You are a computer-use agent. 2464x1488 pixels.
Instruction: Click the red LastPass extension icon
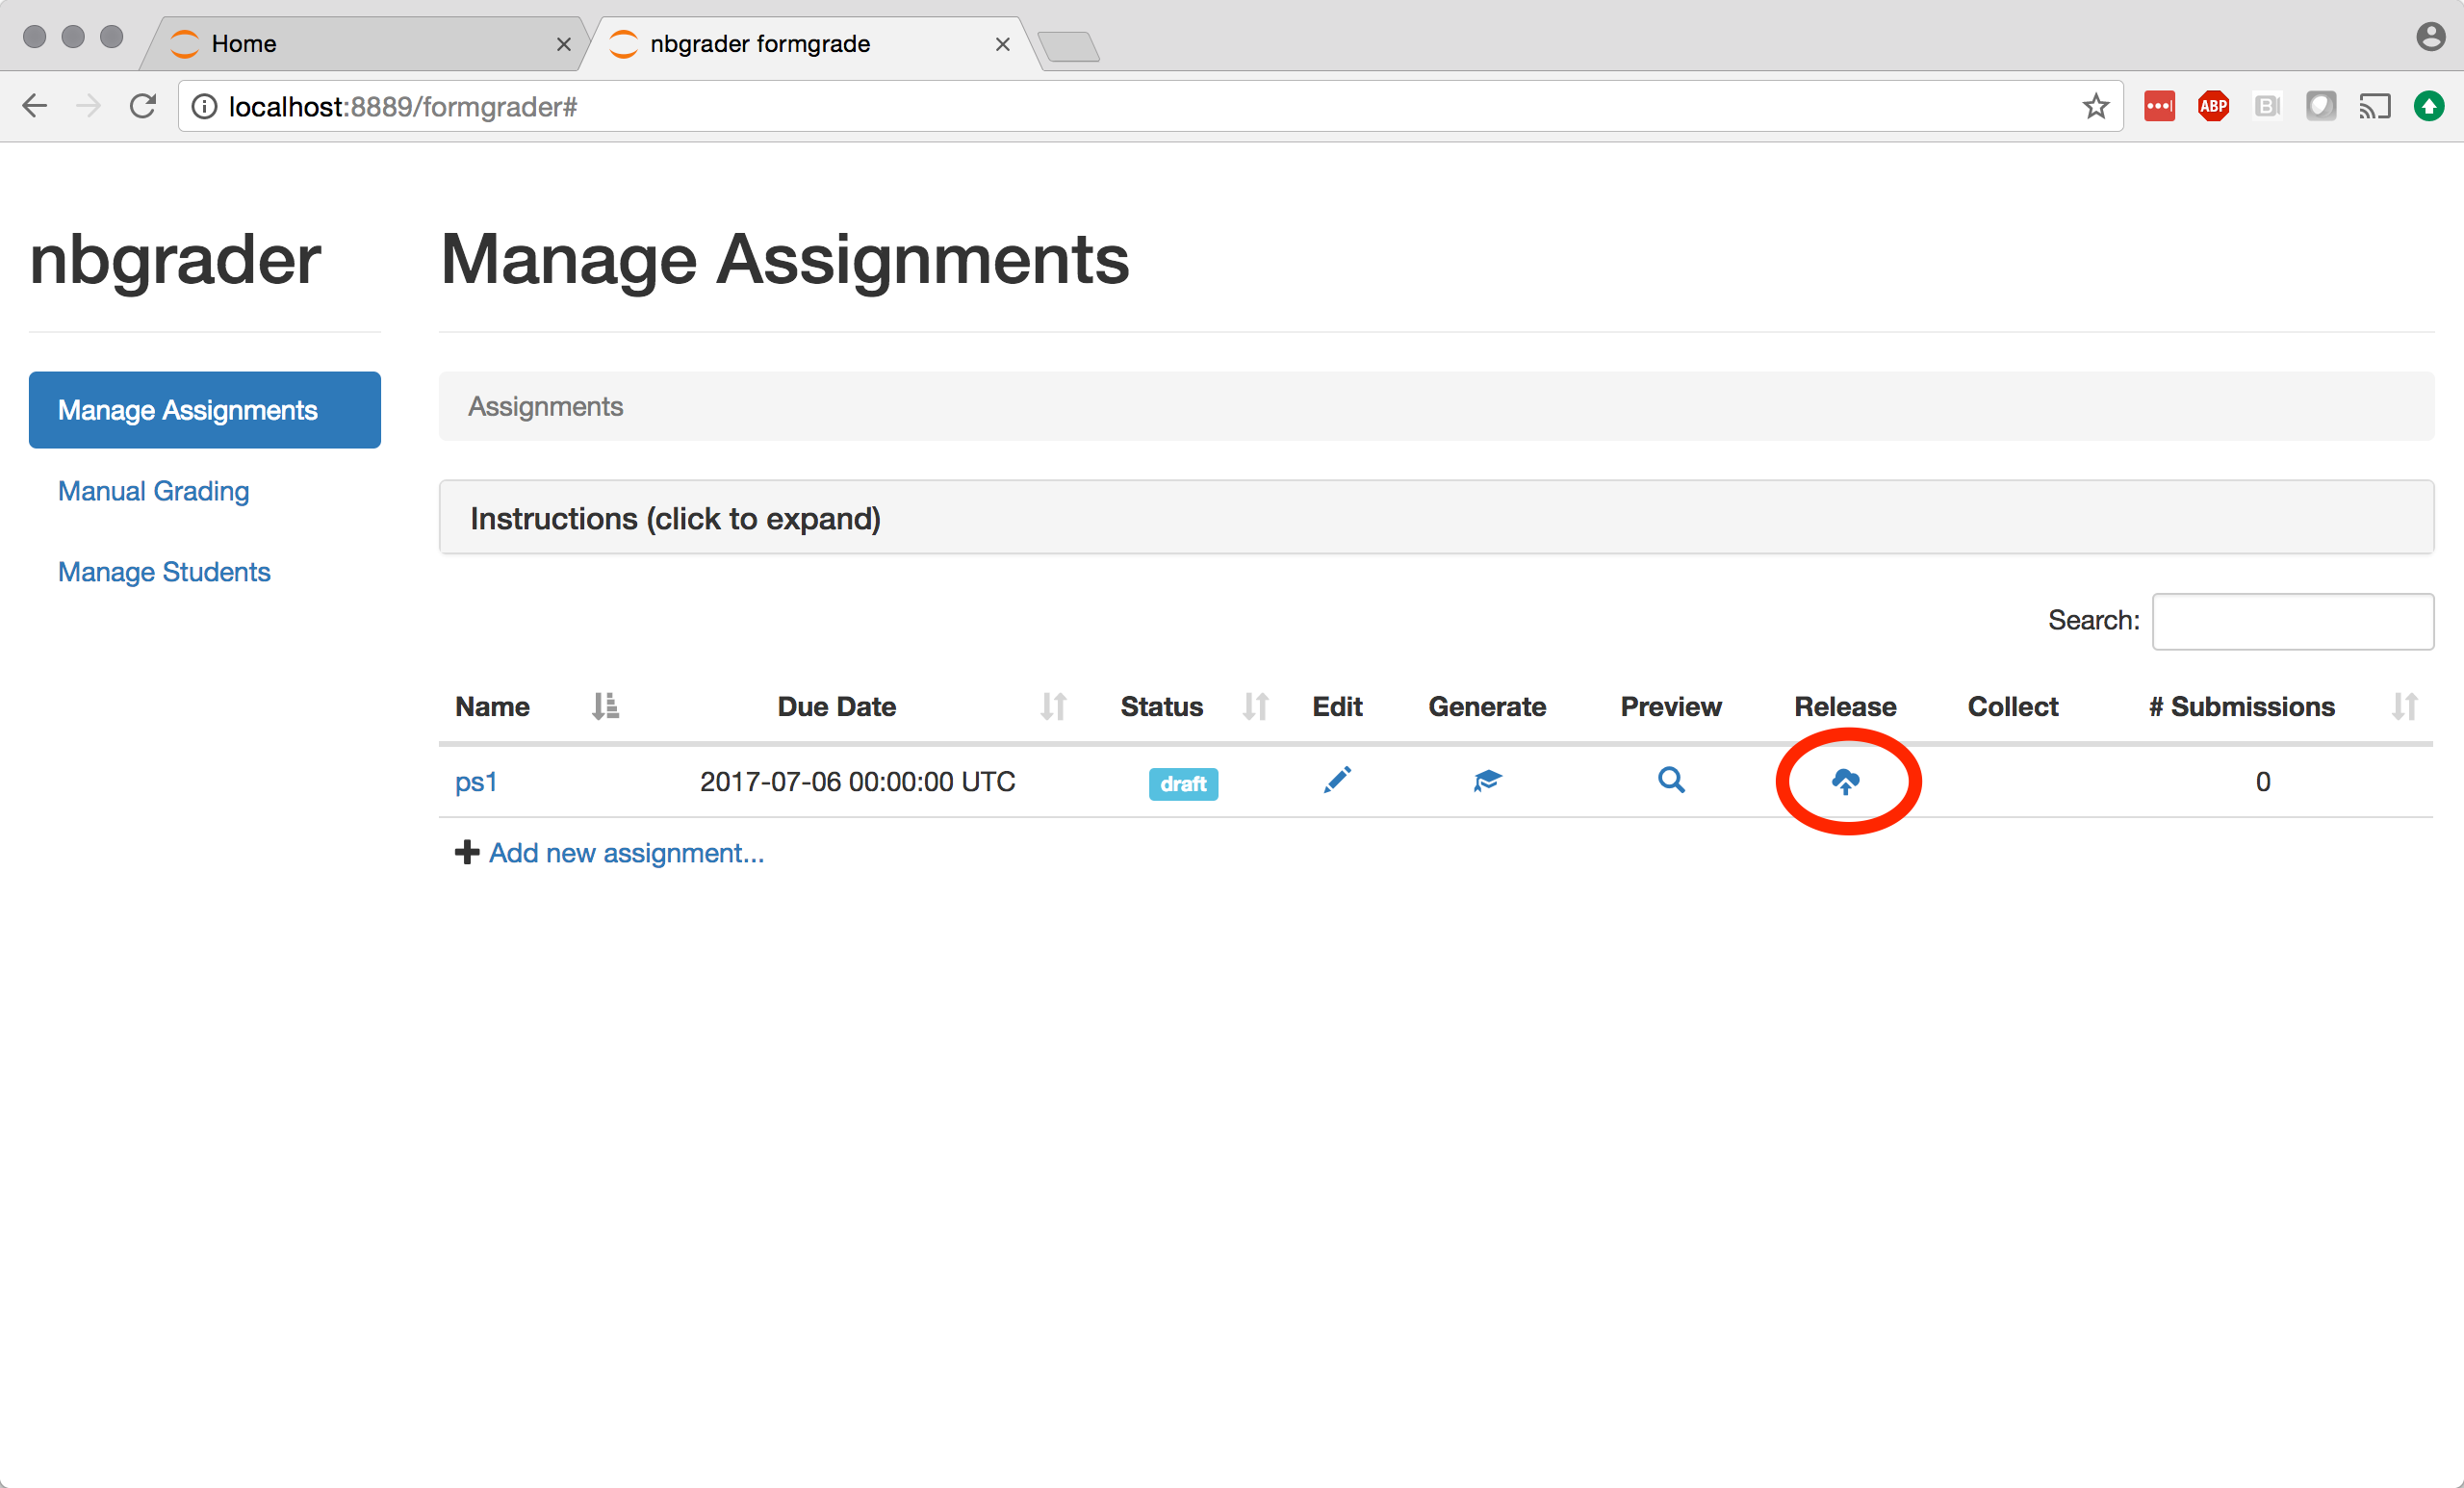(2159, 106)
